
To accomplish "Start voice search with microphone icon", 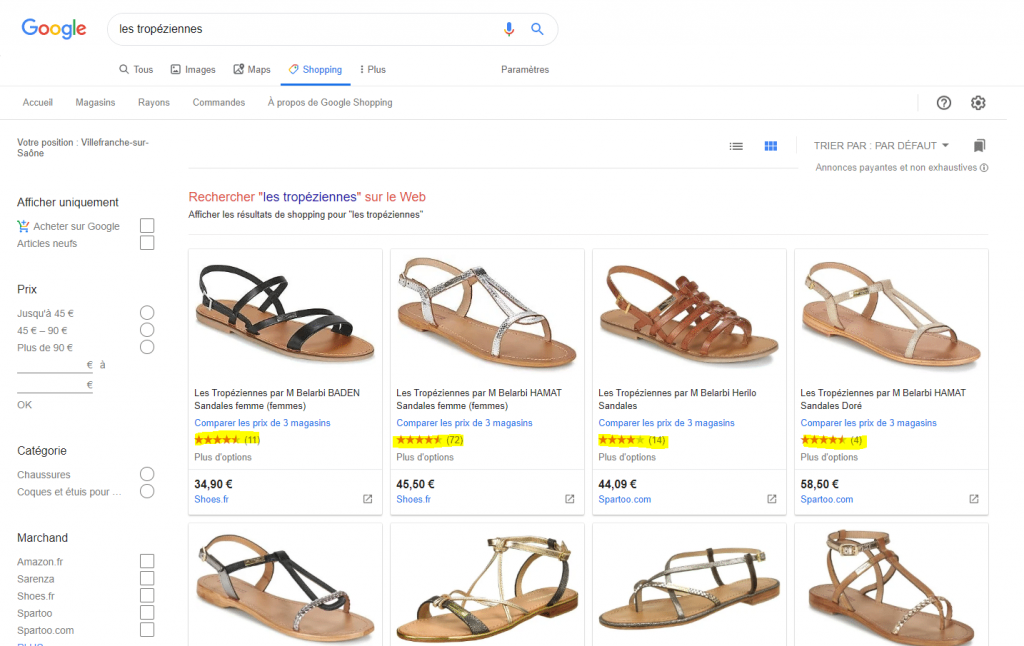I will 509,29.
